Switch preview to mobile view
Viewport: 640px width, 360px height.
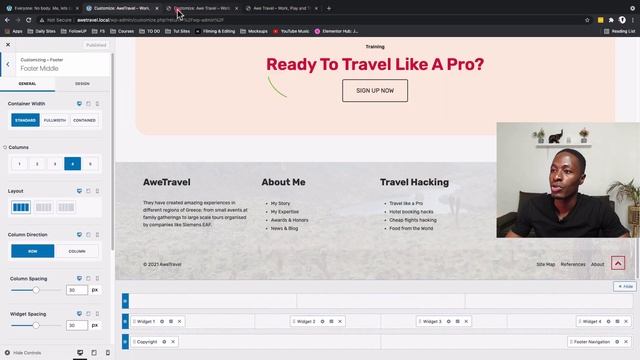108,353
